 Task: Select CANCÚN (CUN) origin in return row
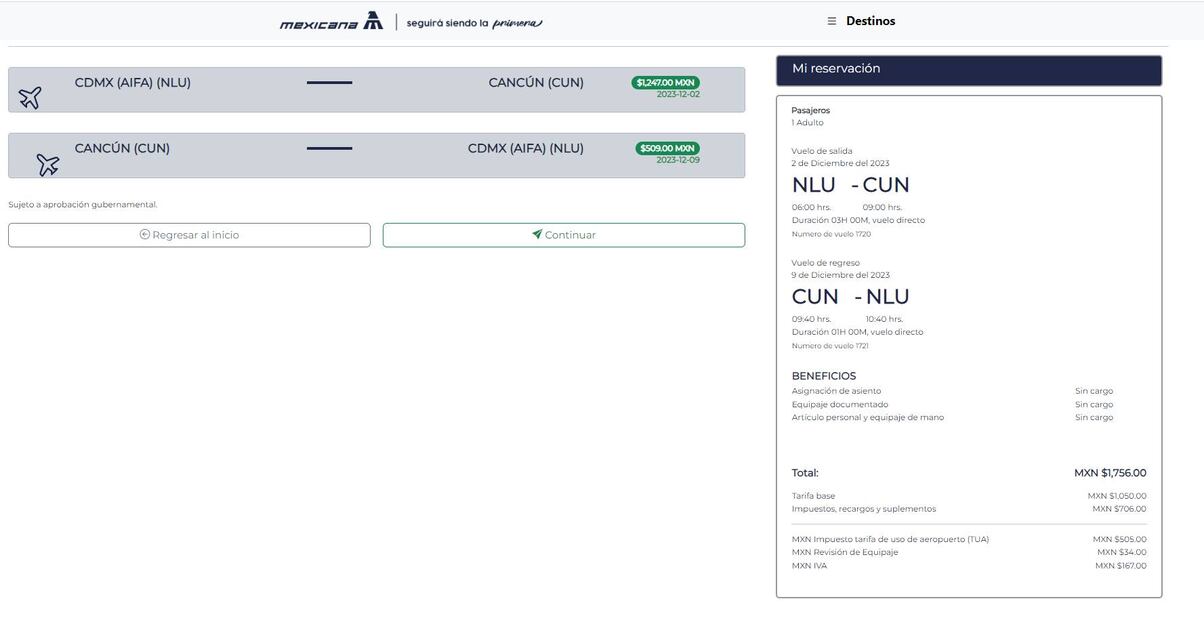tap(122, 149)
